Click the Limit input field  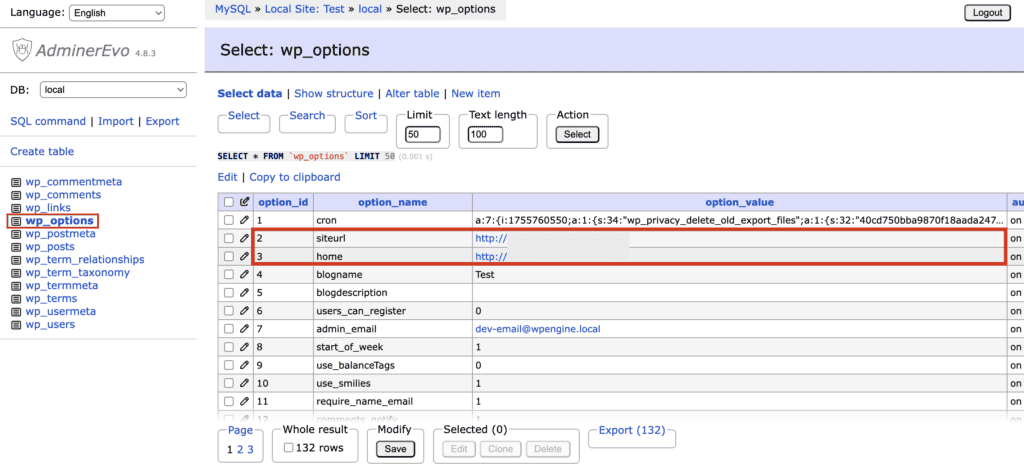tap(423, 134)
